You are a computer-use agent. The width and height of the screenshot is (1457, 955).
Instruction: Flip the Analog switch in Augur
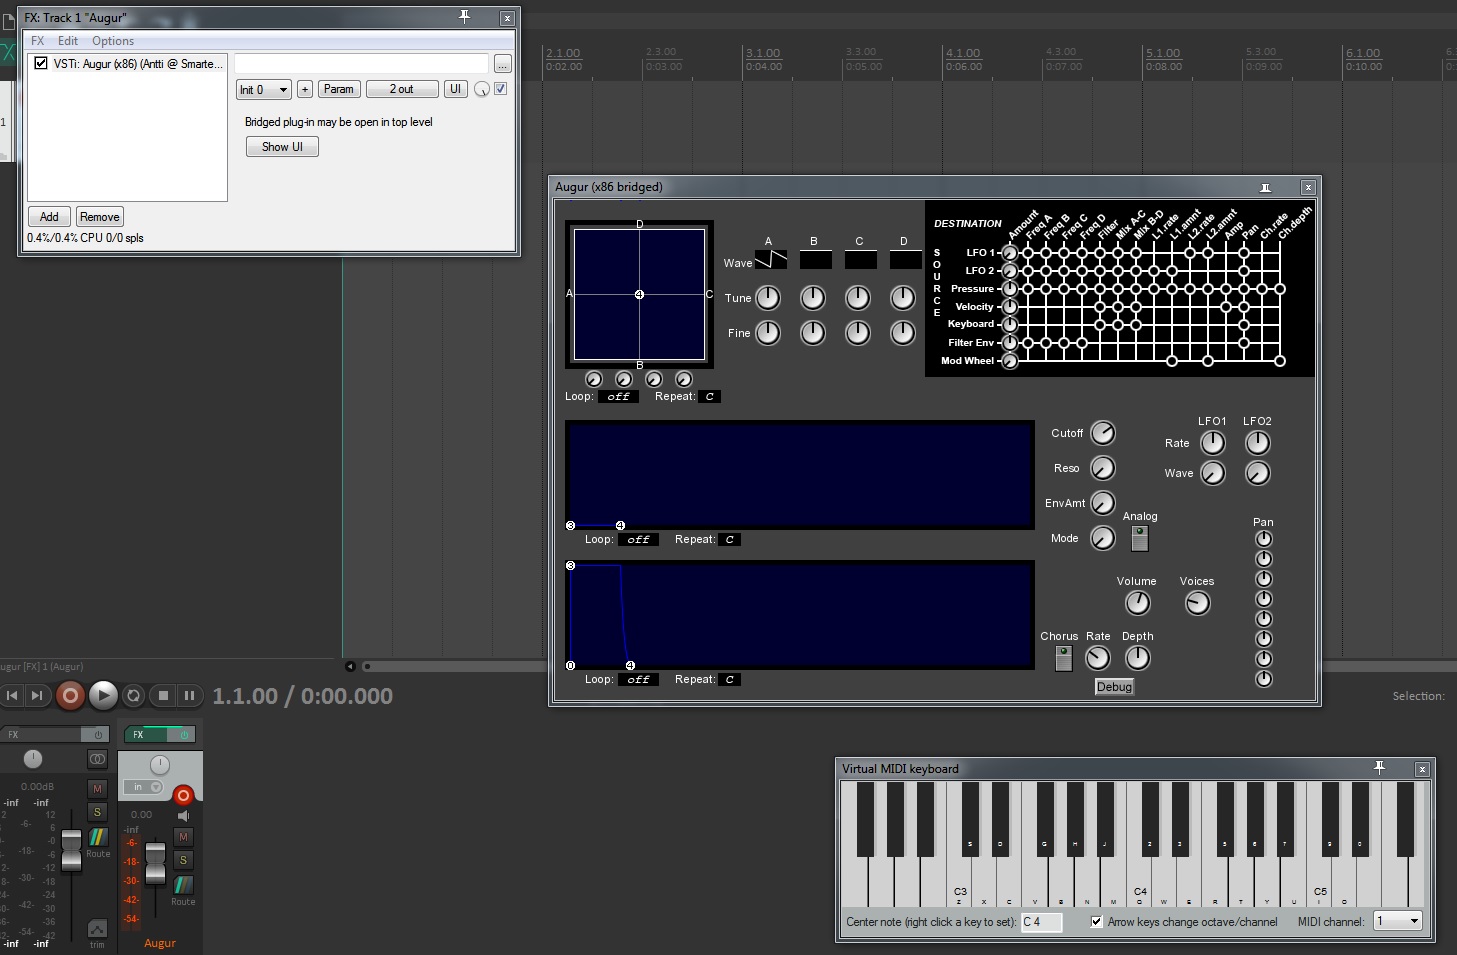pyautogui.click(x=1139, y=538)
